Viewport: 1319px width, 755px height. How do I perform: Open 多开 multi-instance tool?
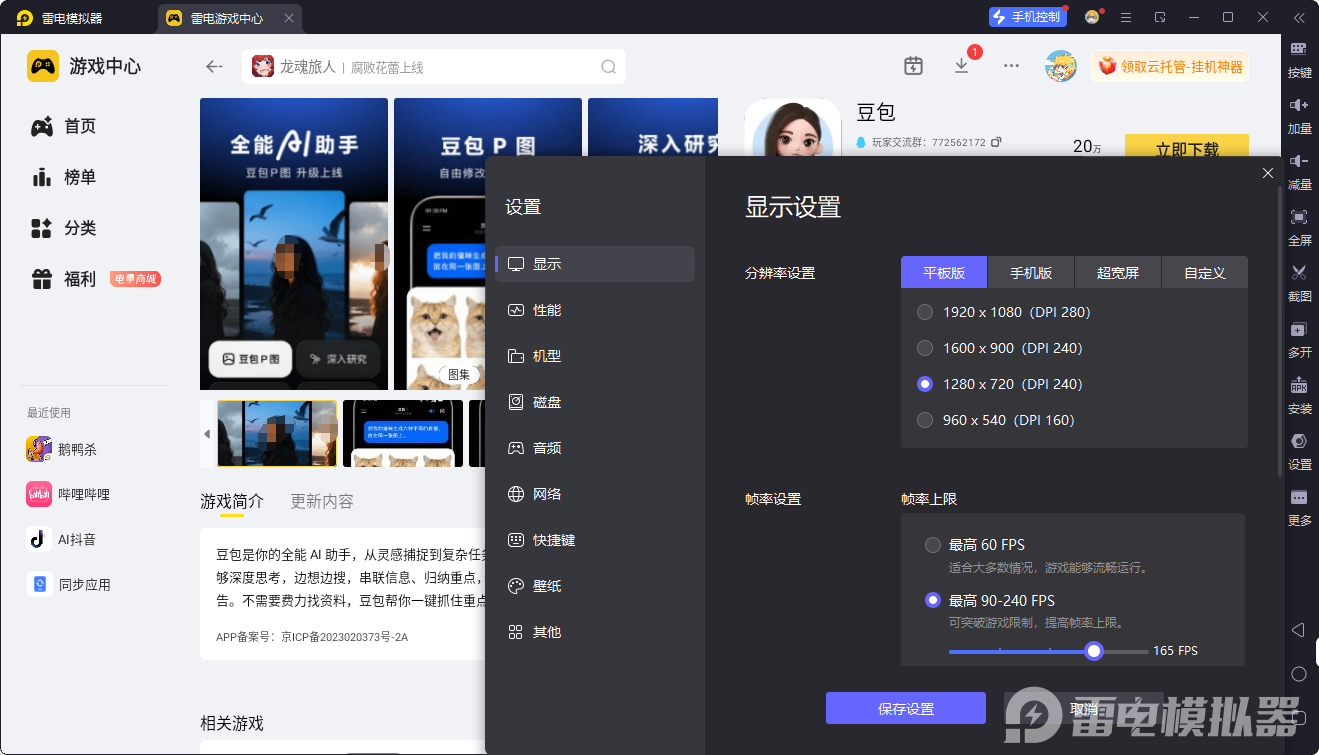pyautogui.click(x=1299, y=330)
